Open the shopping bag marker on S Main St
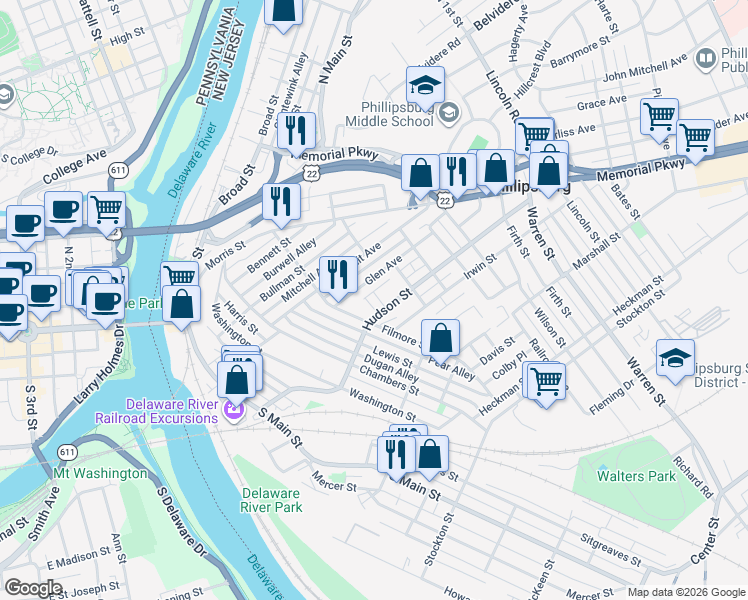The image size is (748, 600). pos(430,454)
